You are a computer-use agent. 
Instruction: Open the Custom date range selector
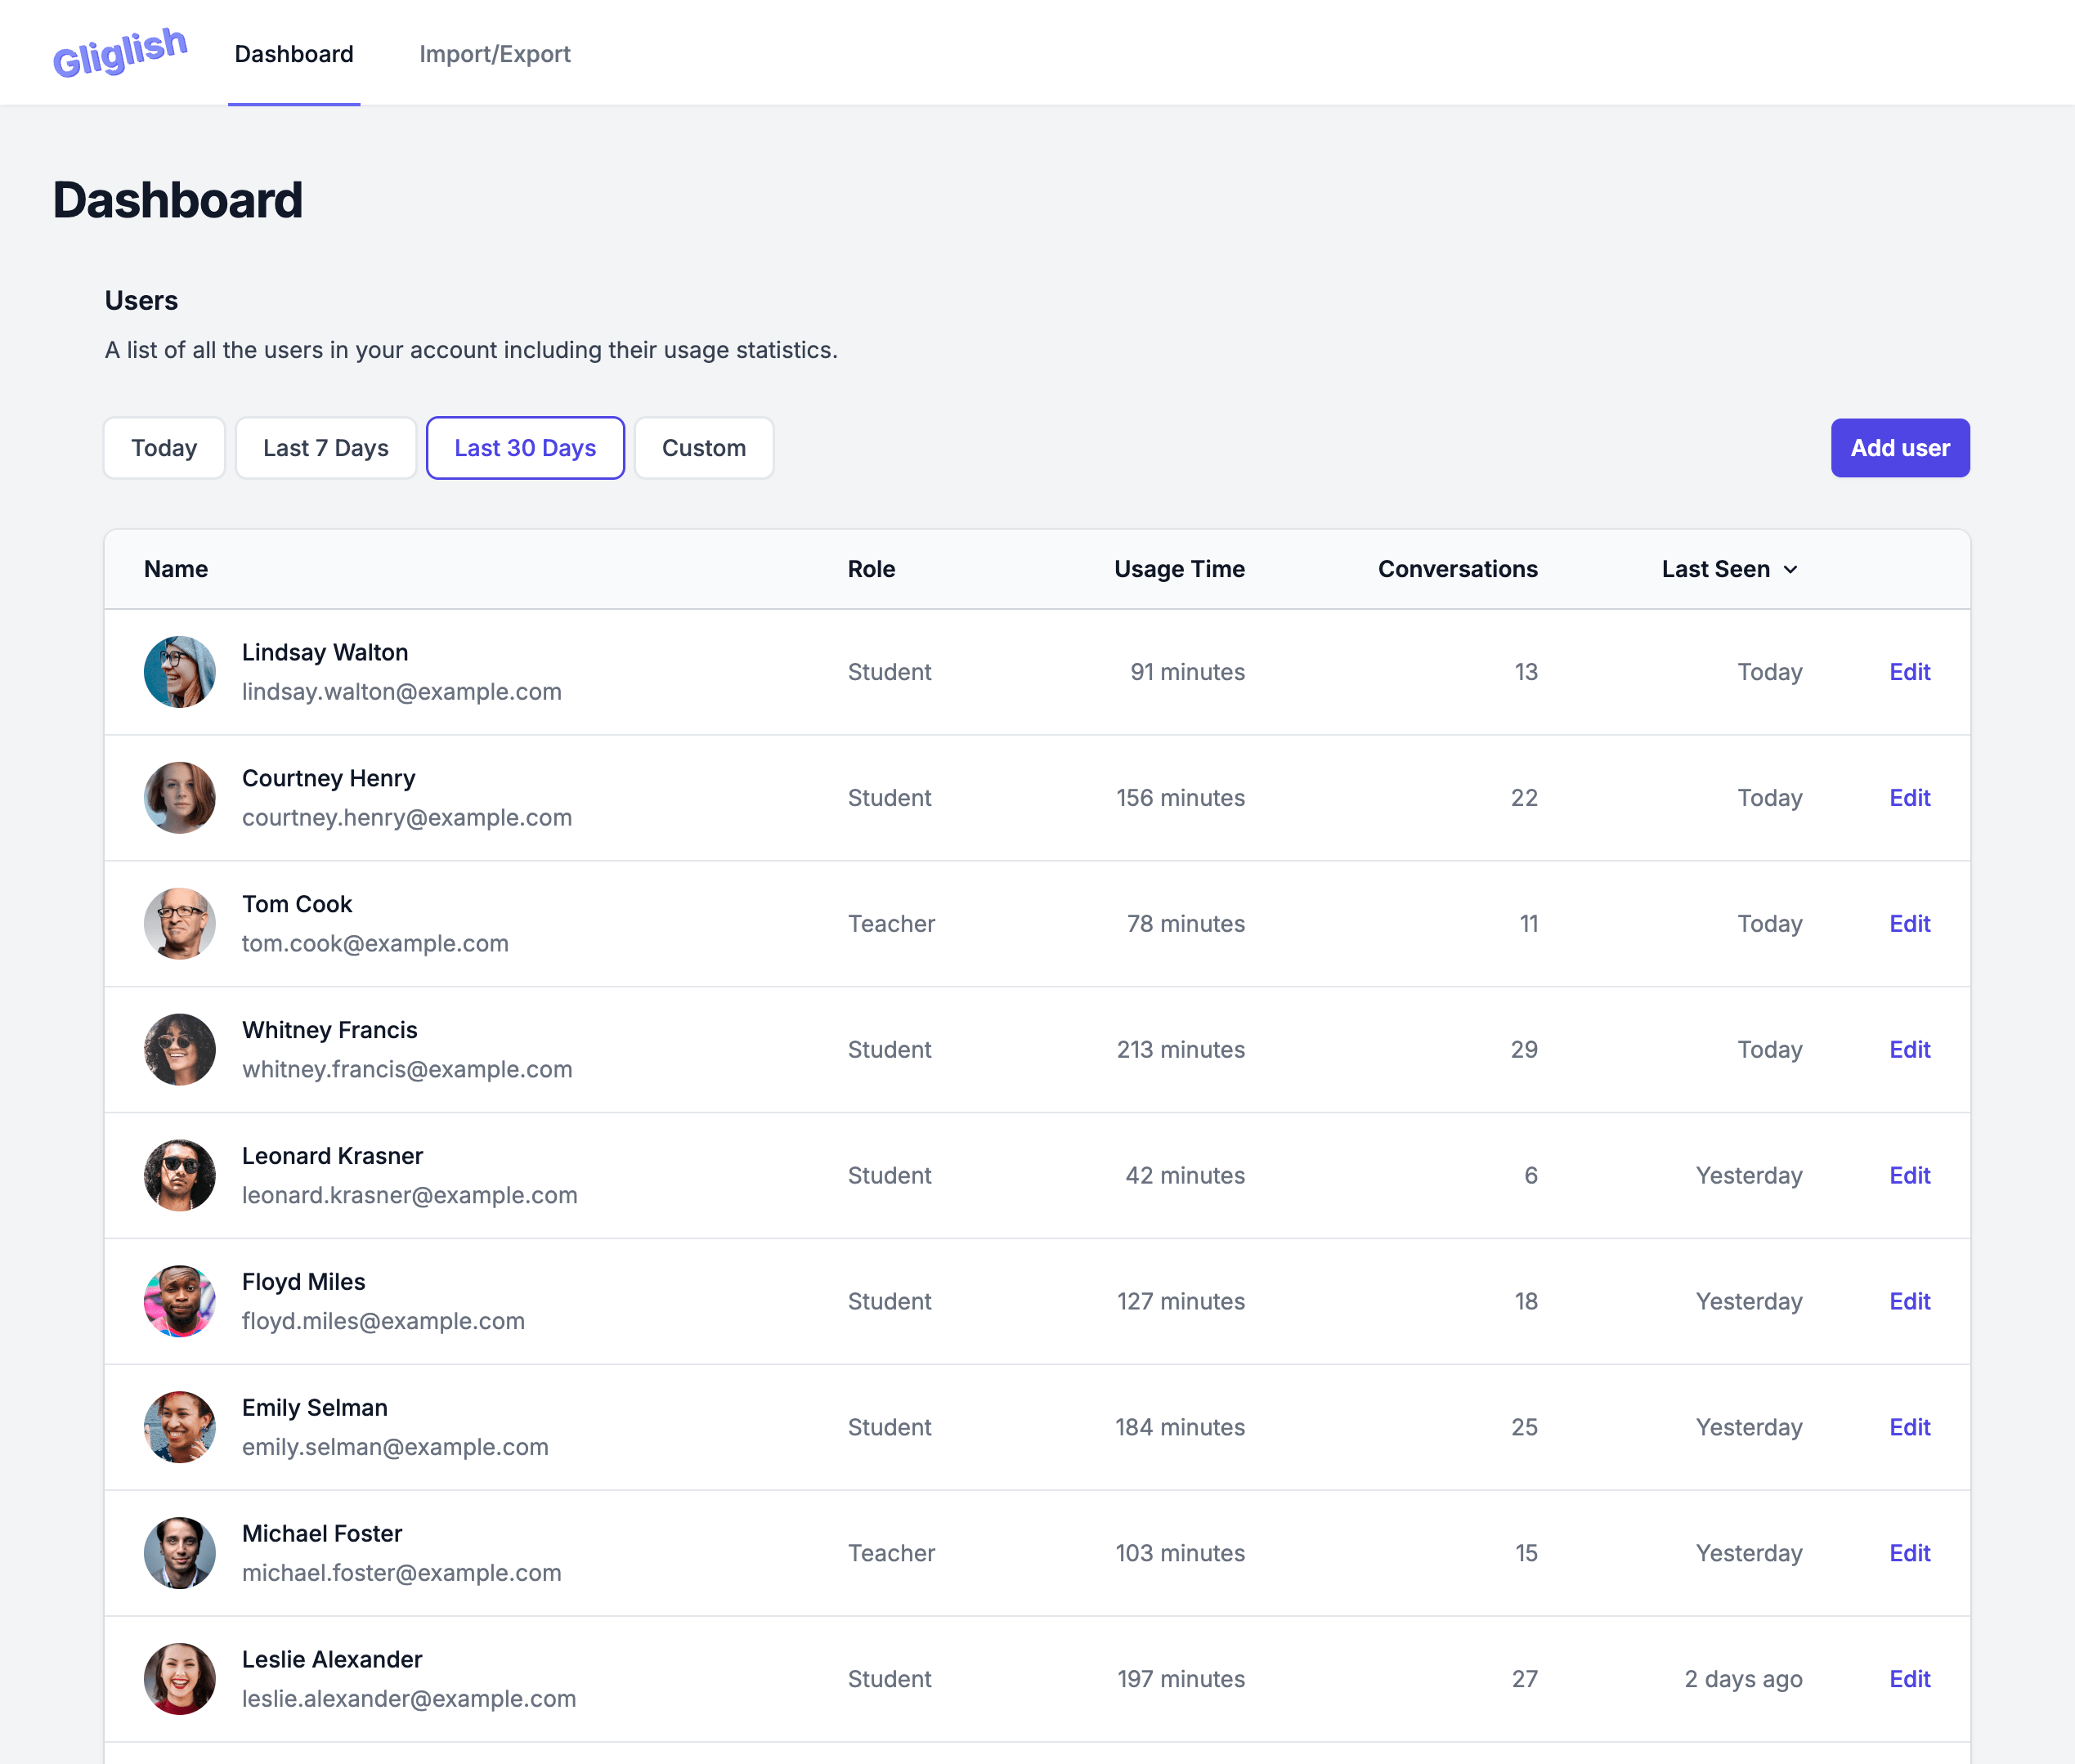[703, 448]
